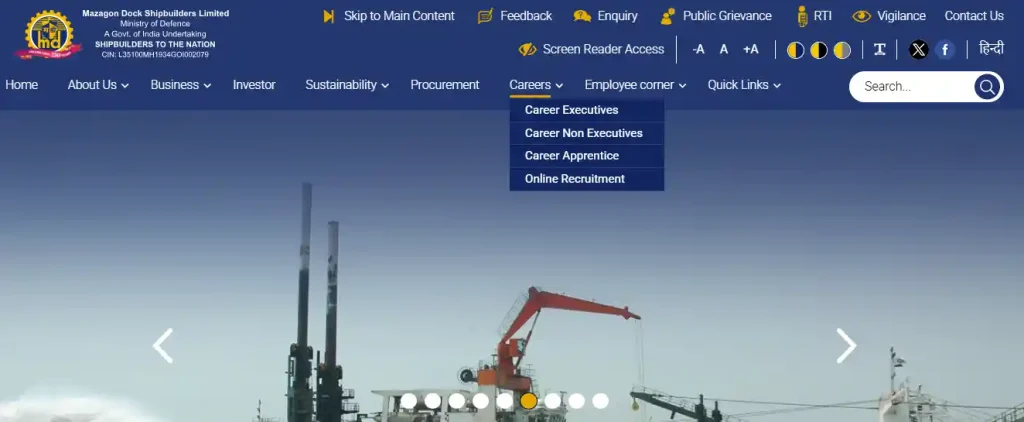This screenshot has height=422, width=1024.
Task: Select the fifth carousel slide dot
Action: (x=504, y=400)
